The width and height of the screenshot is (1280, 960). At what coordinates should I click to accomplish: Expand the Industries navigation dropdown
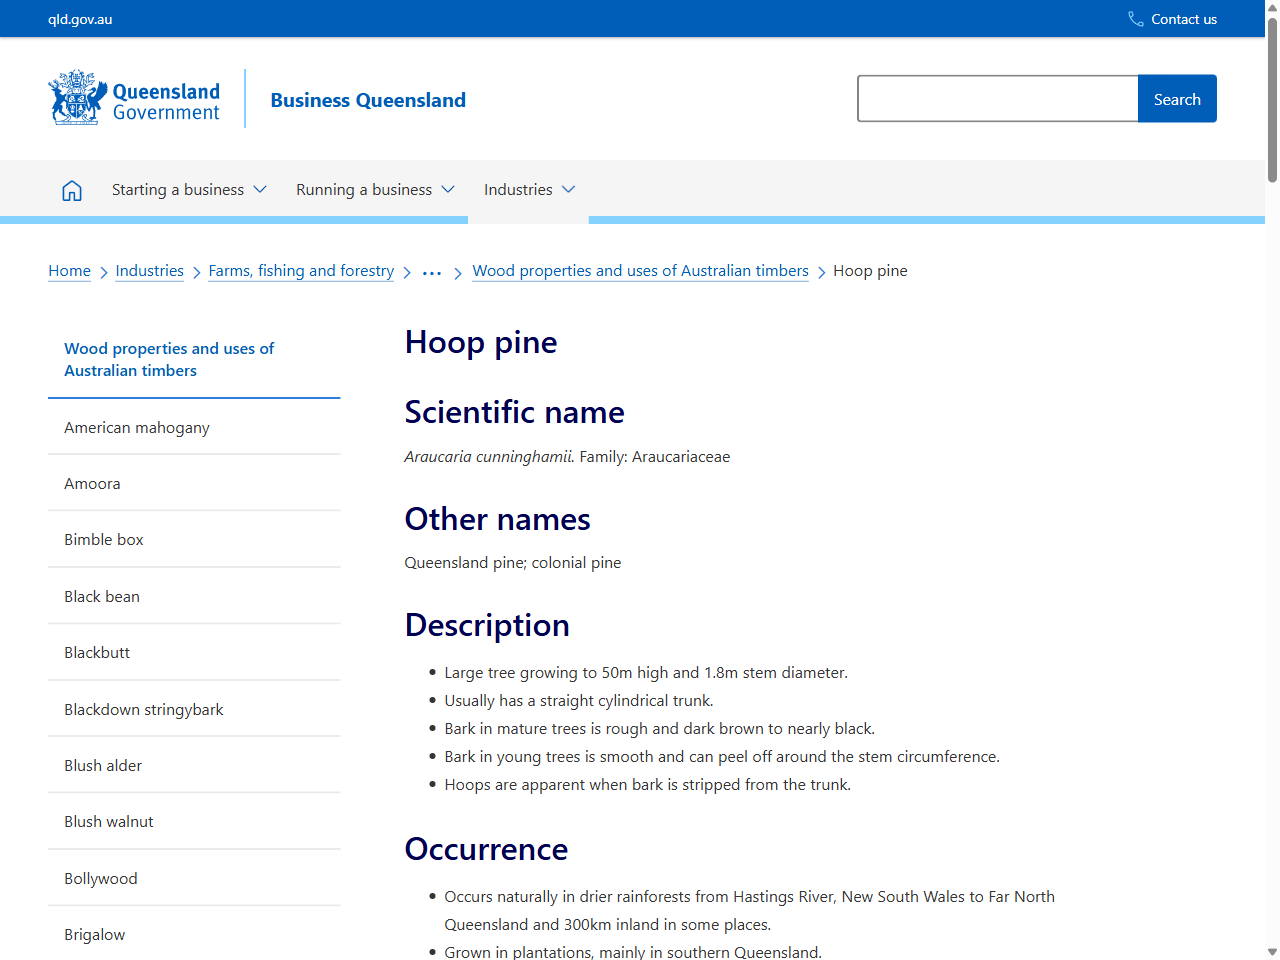528,189
